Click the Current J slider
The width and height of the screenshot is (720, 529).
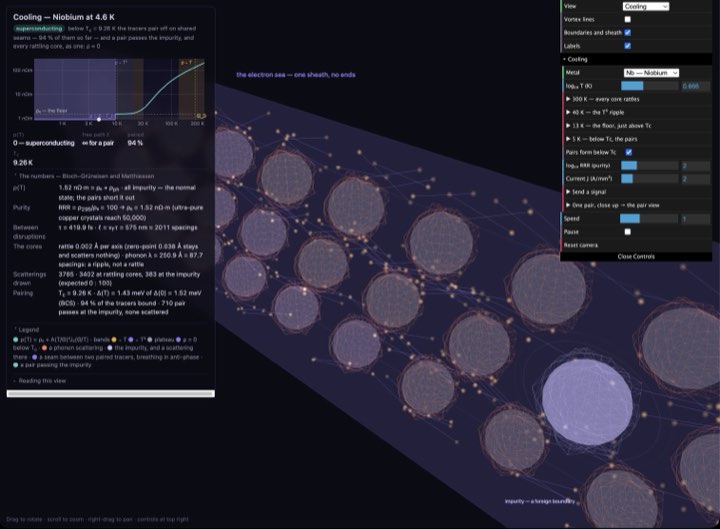tap(649, 179)
